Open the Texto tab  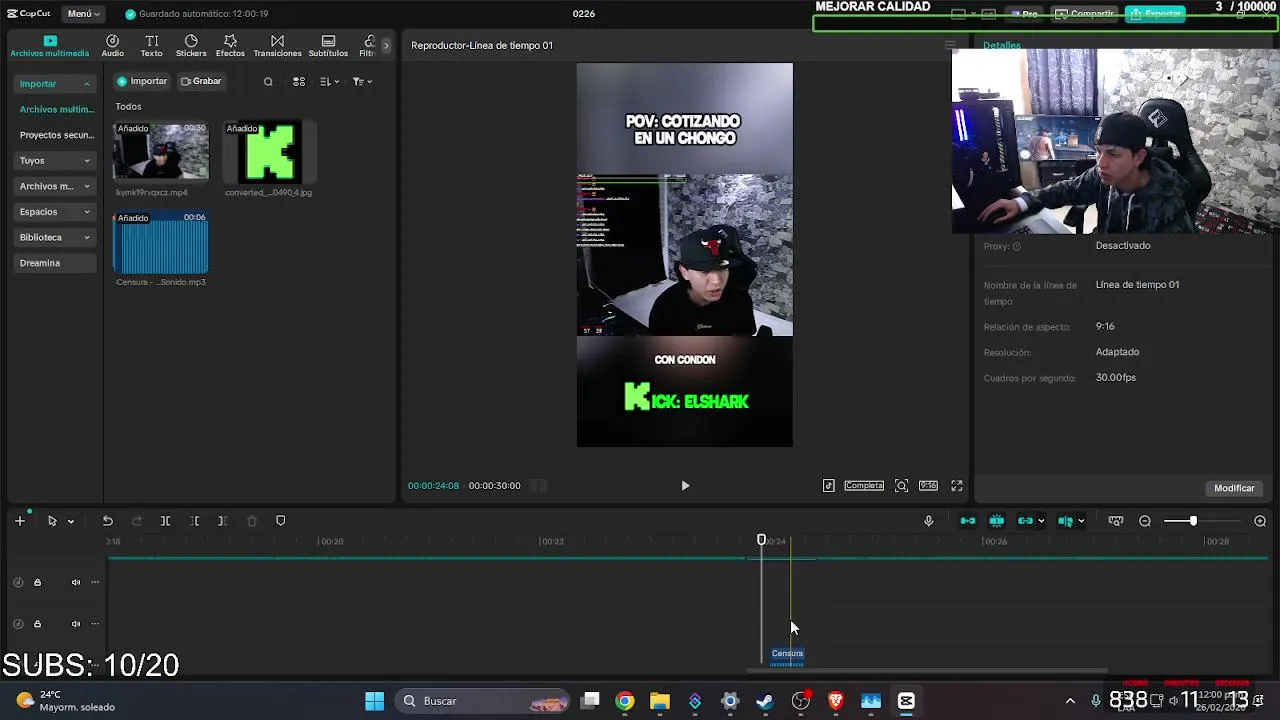click(x=151, y=46)
